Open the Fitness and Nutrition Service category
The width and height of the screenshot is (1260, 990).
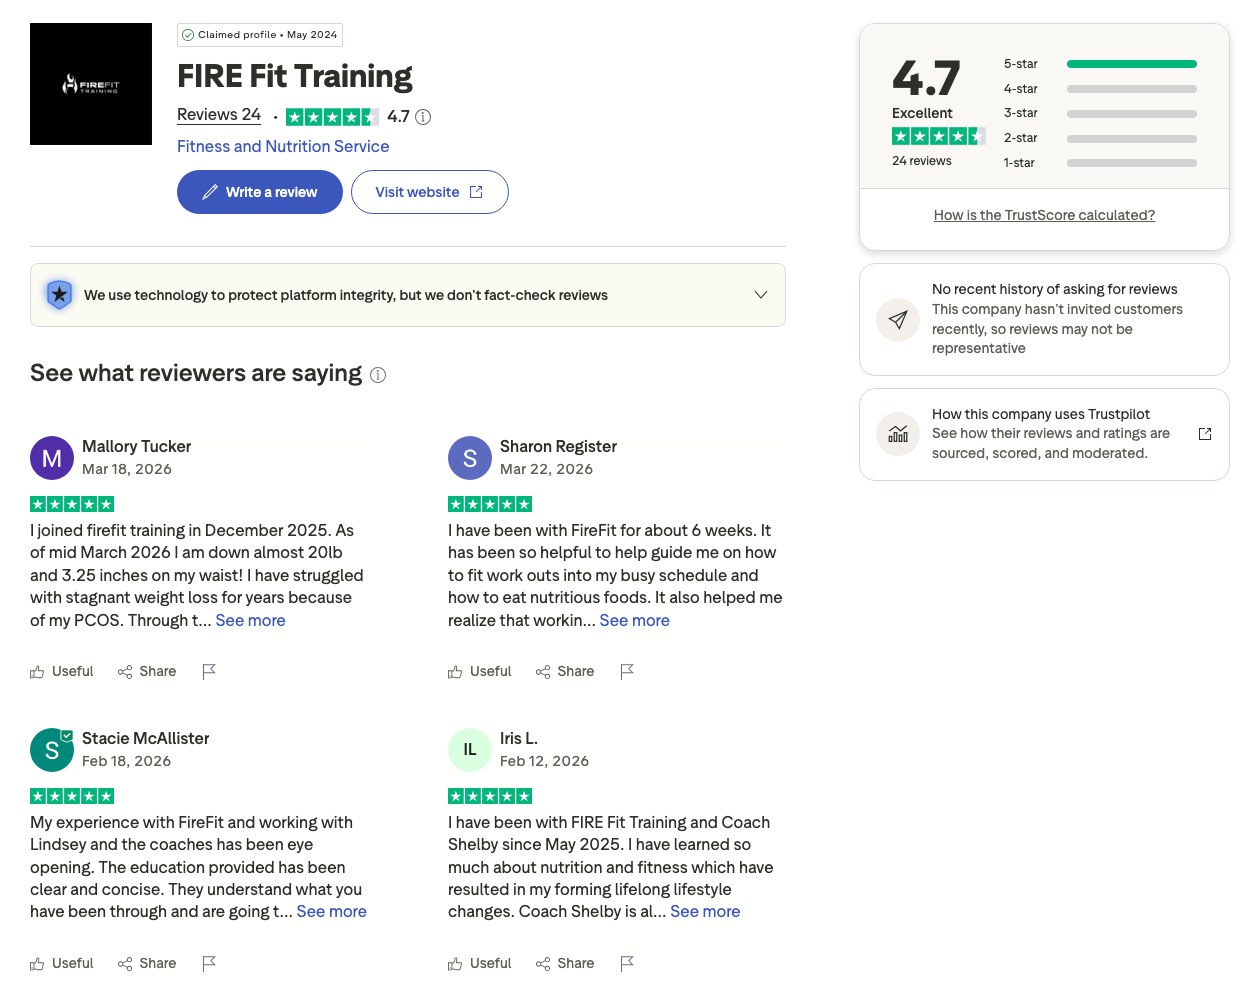(x=283, y=146)
